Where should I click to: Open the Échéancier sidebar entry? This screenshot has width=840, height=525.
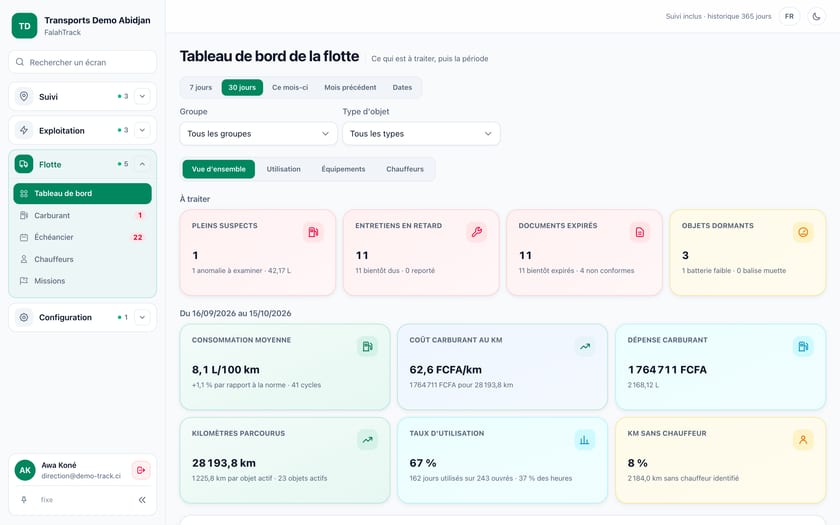coord(82,237)
